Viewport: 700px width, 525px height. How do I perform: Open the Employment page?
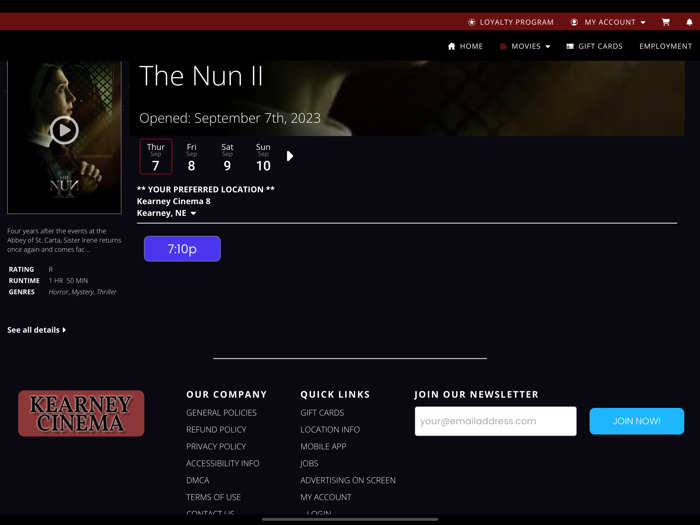[x=665, y=46]
